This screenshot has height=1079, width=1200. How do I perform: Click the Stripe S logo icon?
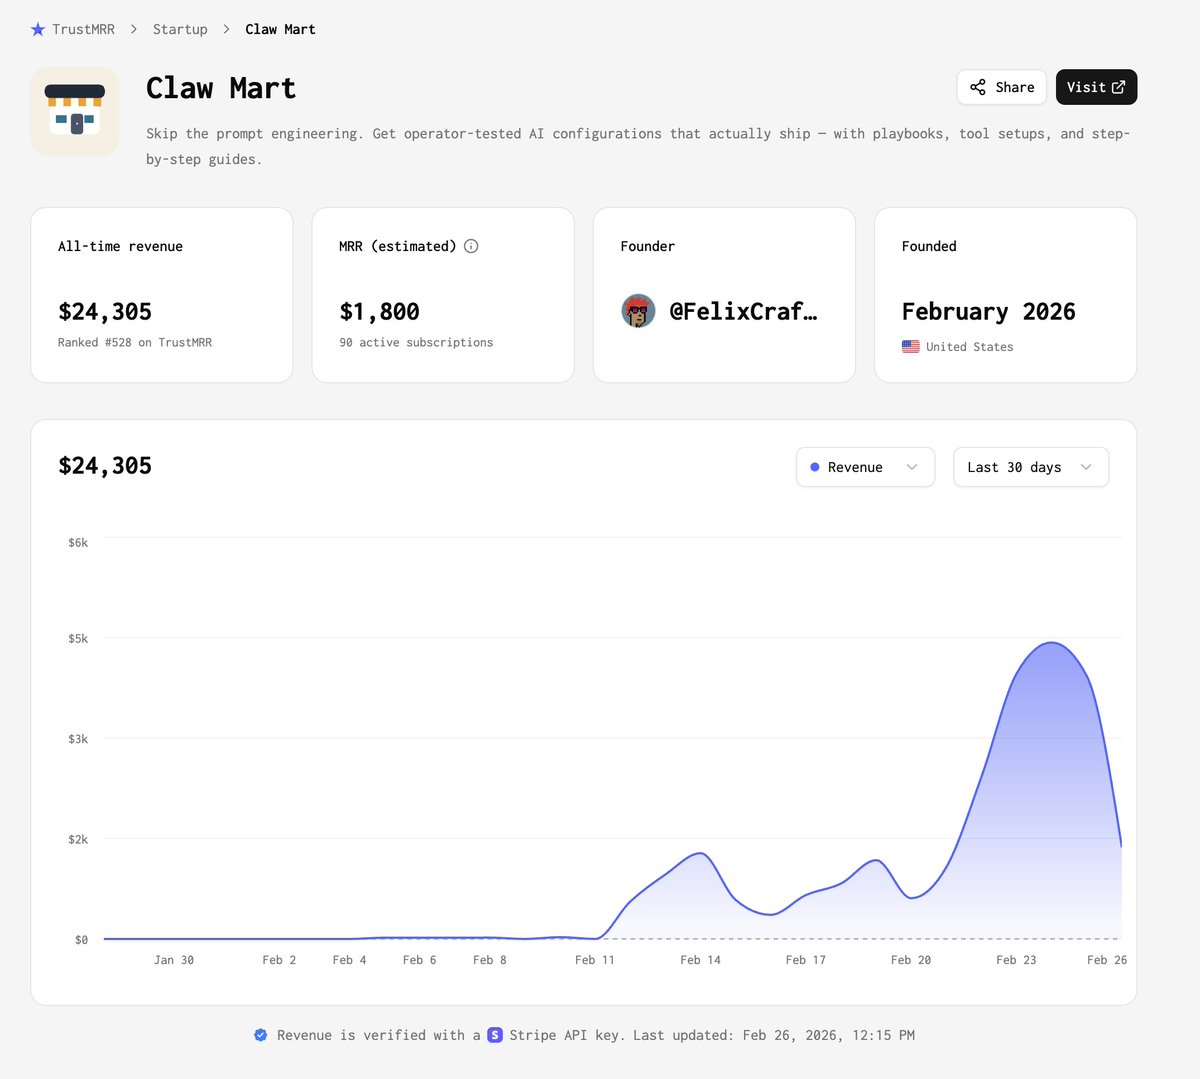click(x=495, y=1035)
